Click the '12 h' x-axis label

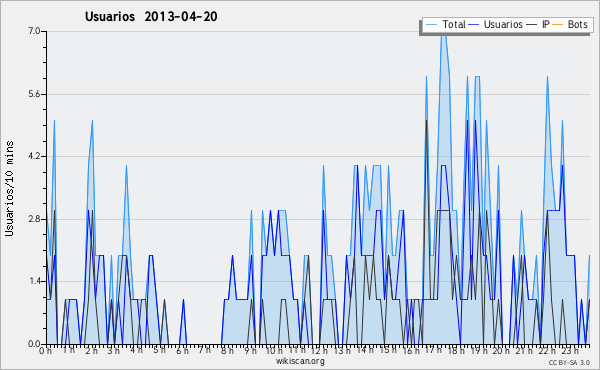(319, 350)
